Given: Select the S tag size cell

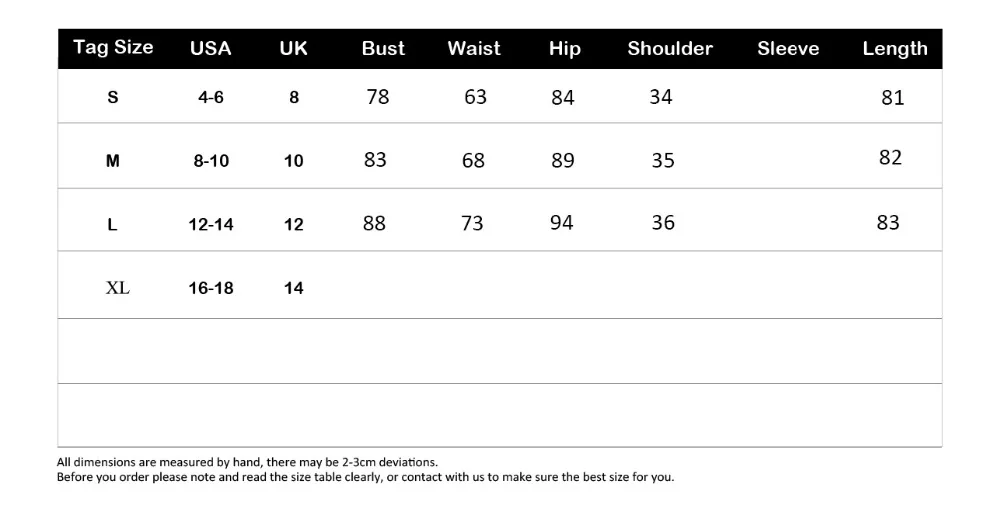Looking at the screenshot, I should (113, 97).
